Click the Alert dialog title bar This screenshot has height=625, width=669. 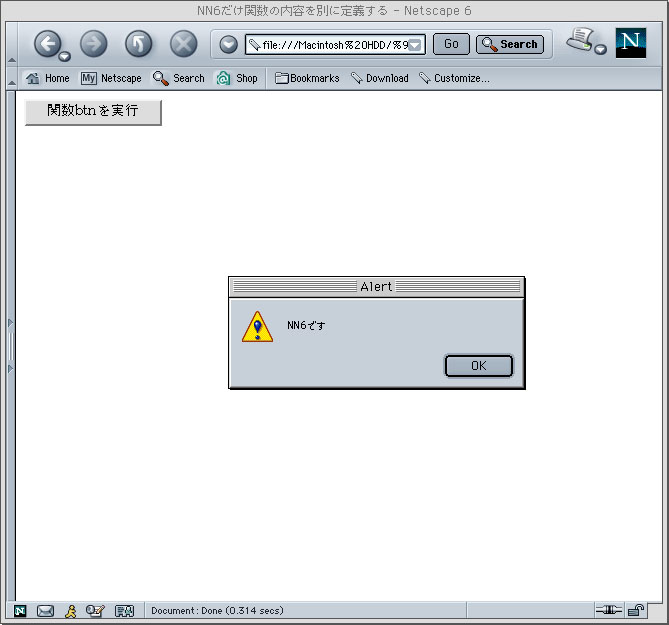point(376,287)
